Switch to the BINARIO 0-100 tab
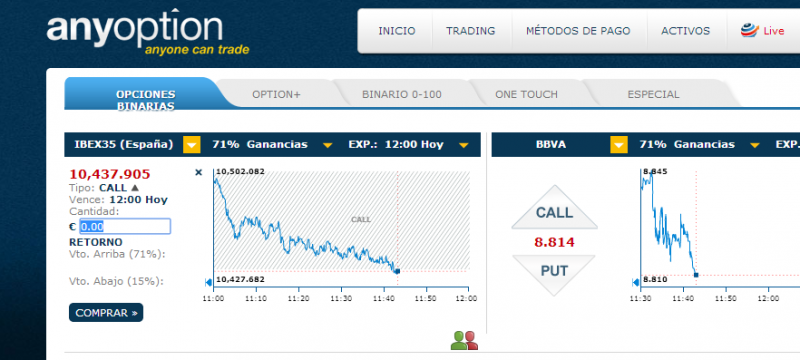Viewport: 800px width, 360px height. pos(402,94)
